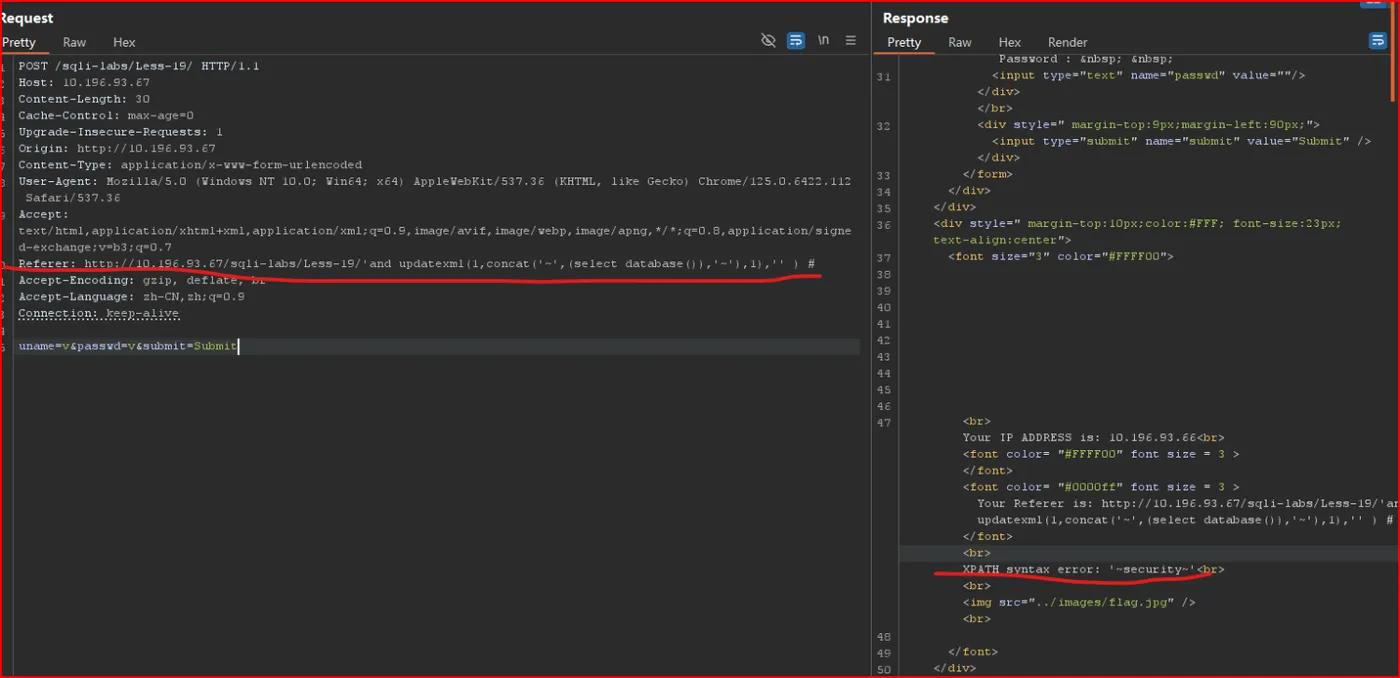Click the Accept: header name line
The image size is (1400, 678).
44,214
